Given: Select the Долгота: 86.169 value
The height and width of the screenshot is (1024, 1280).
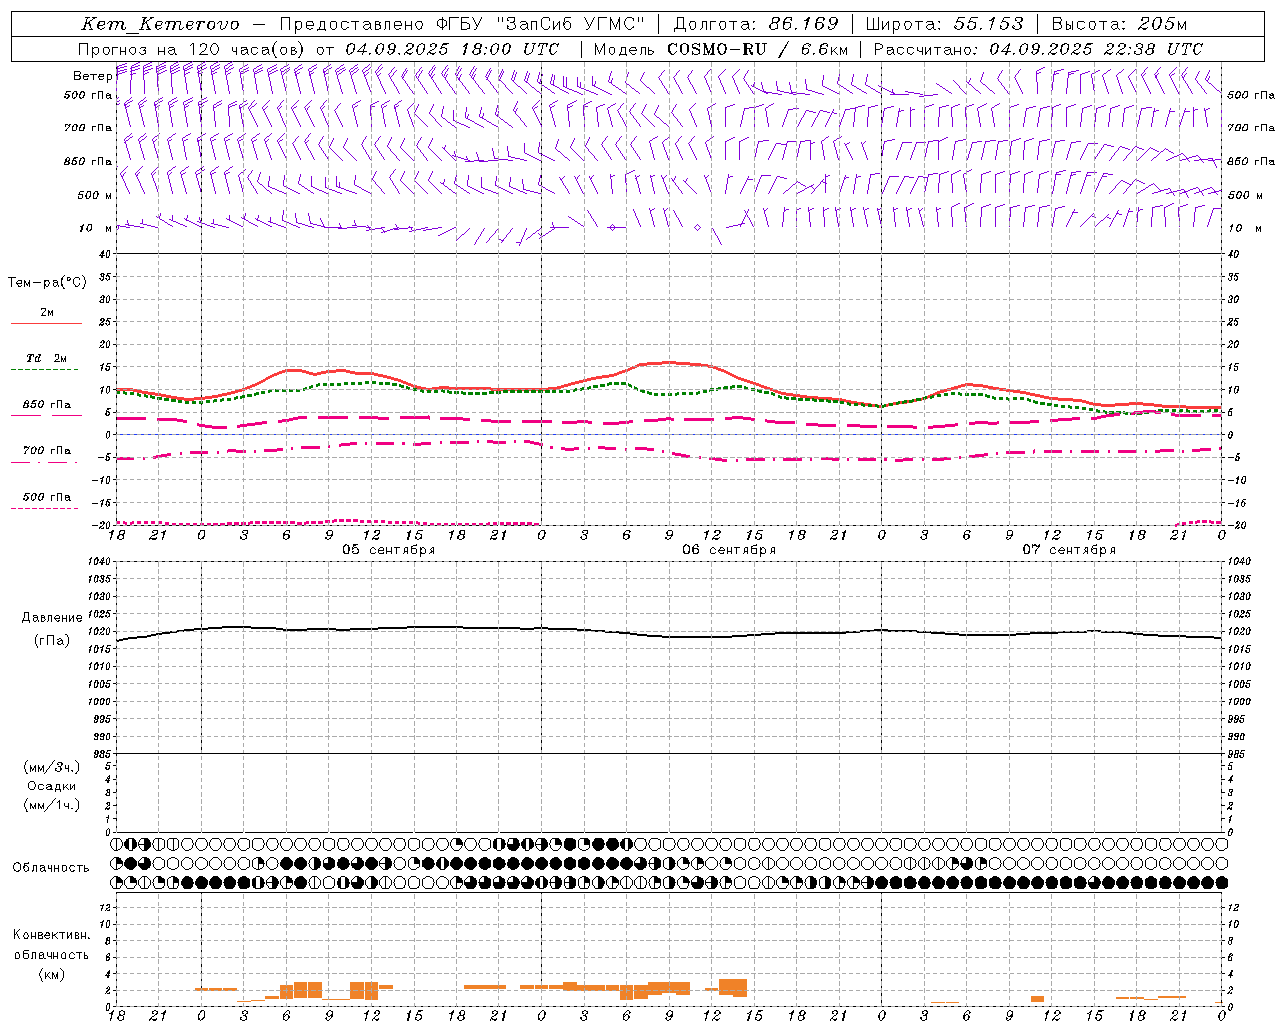Looking at the screenshot, I should click(x=756, y=24).
